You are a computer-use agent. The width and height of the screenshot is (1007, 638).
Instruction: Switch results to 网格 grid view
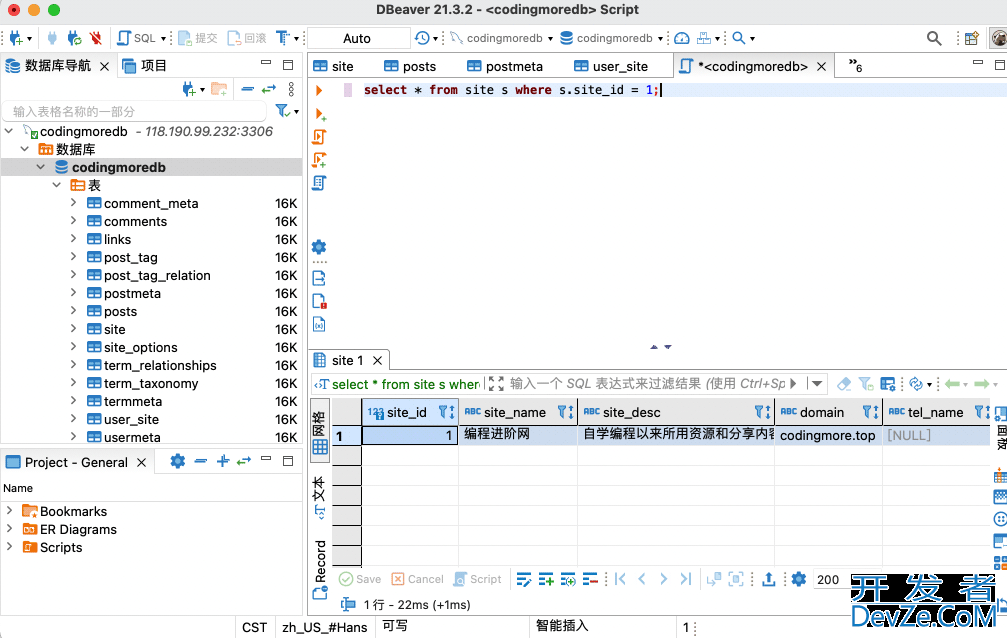coord(319,429)
